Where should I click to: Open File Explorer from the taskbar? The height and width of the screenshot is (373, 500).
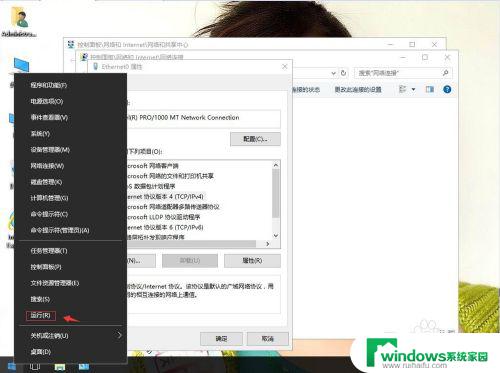click(60, 367)
